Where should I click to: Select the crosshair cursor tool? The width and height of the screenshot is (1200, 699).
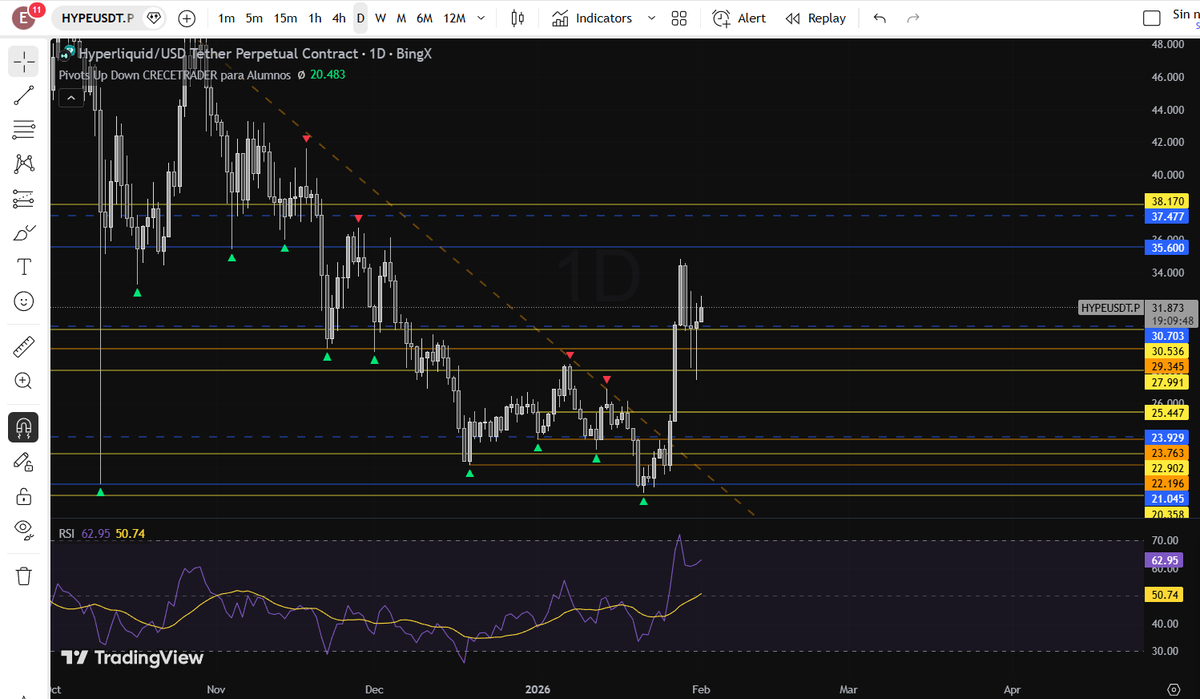pos(24,61)
